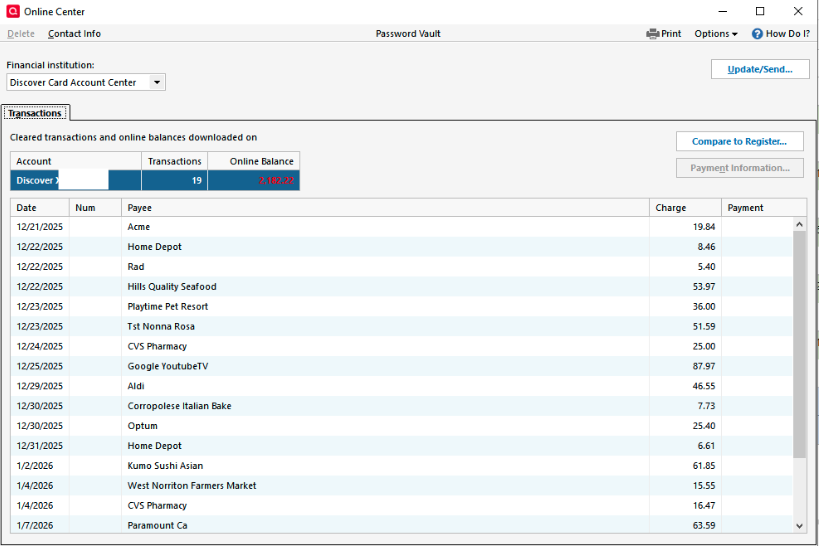
Task: Select the Acme transaction row
Action: click(401, 227)
